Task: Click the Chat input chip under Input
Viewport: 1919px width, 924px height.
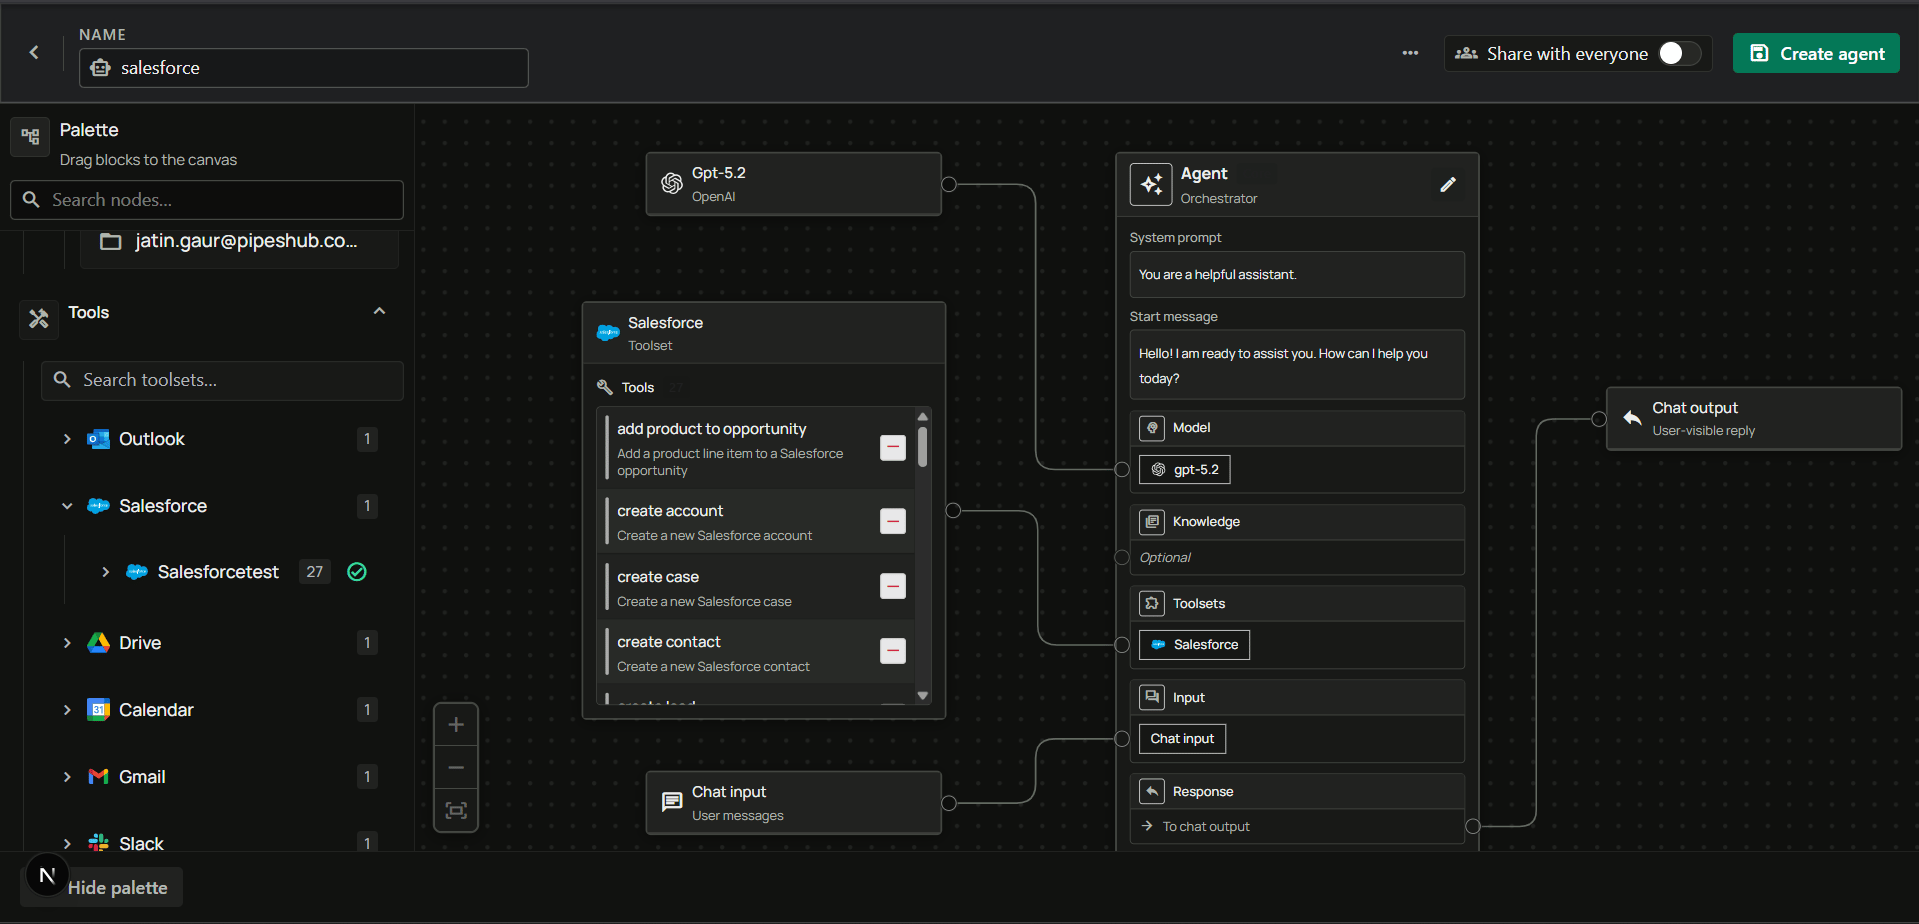Action: [x=1182, y=739]
